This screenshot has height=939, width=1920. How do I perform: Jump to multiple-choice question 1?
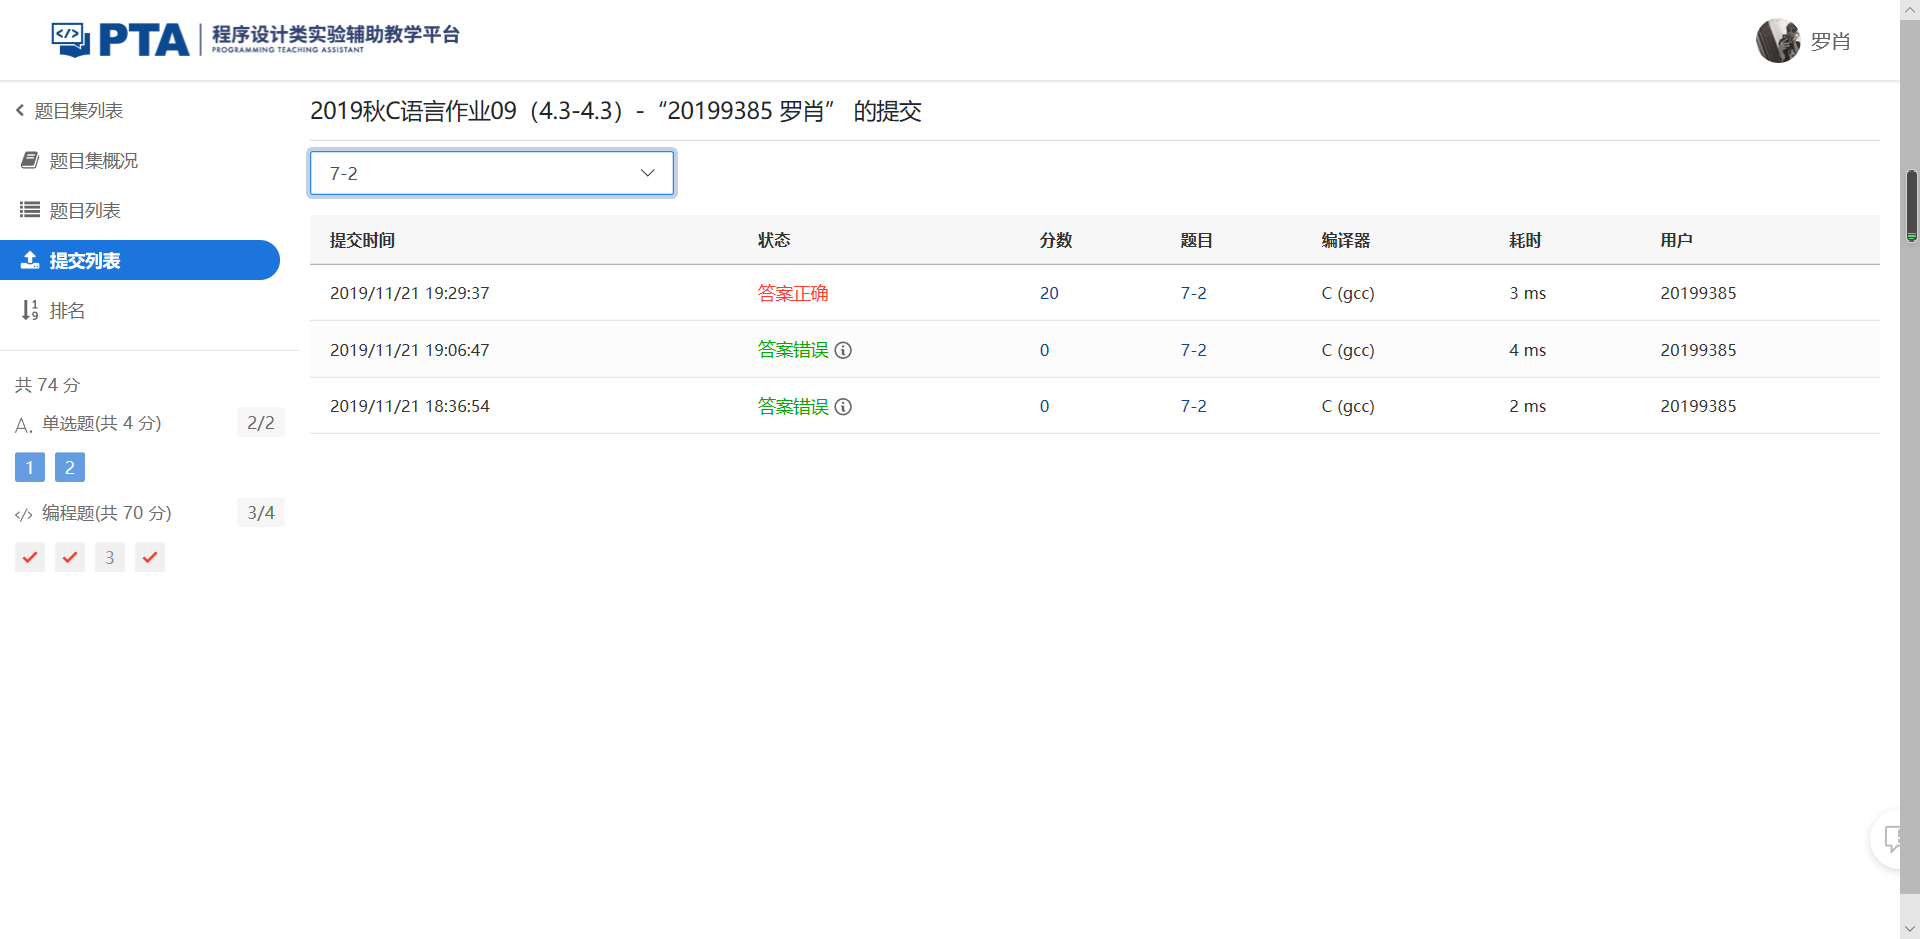click(x=30, y=467)
